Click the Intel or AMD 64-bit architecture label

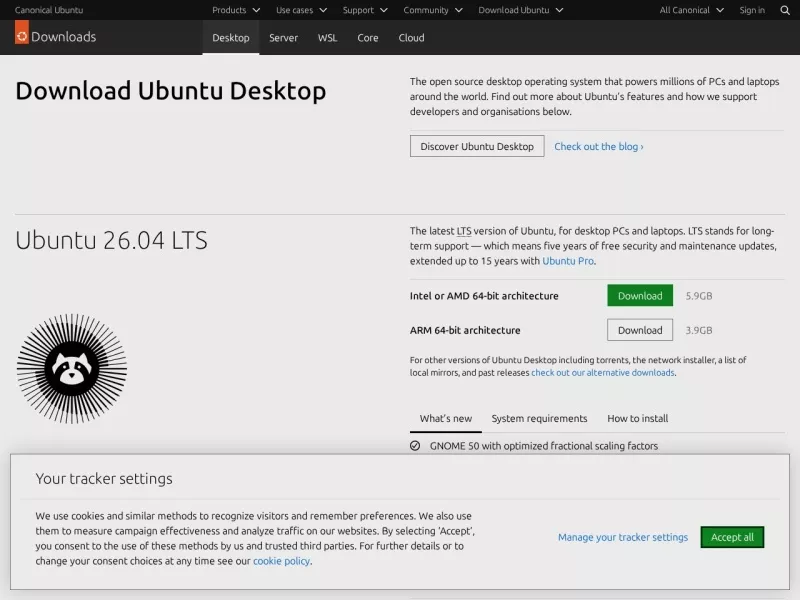point(484,296)
